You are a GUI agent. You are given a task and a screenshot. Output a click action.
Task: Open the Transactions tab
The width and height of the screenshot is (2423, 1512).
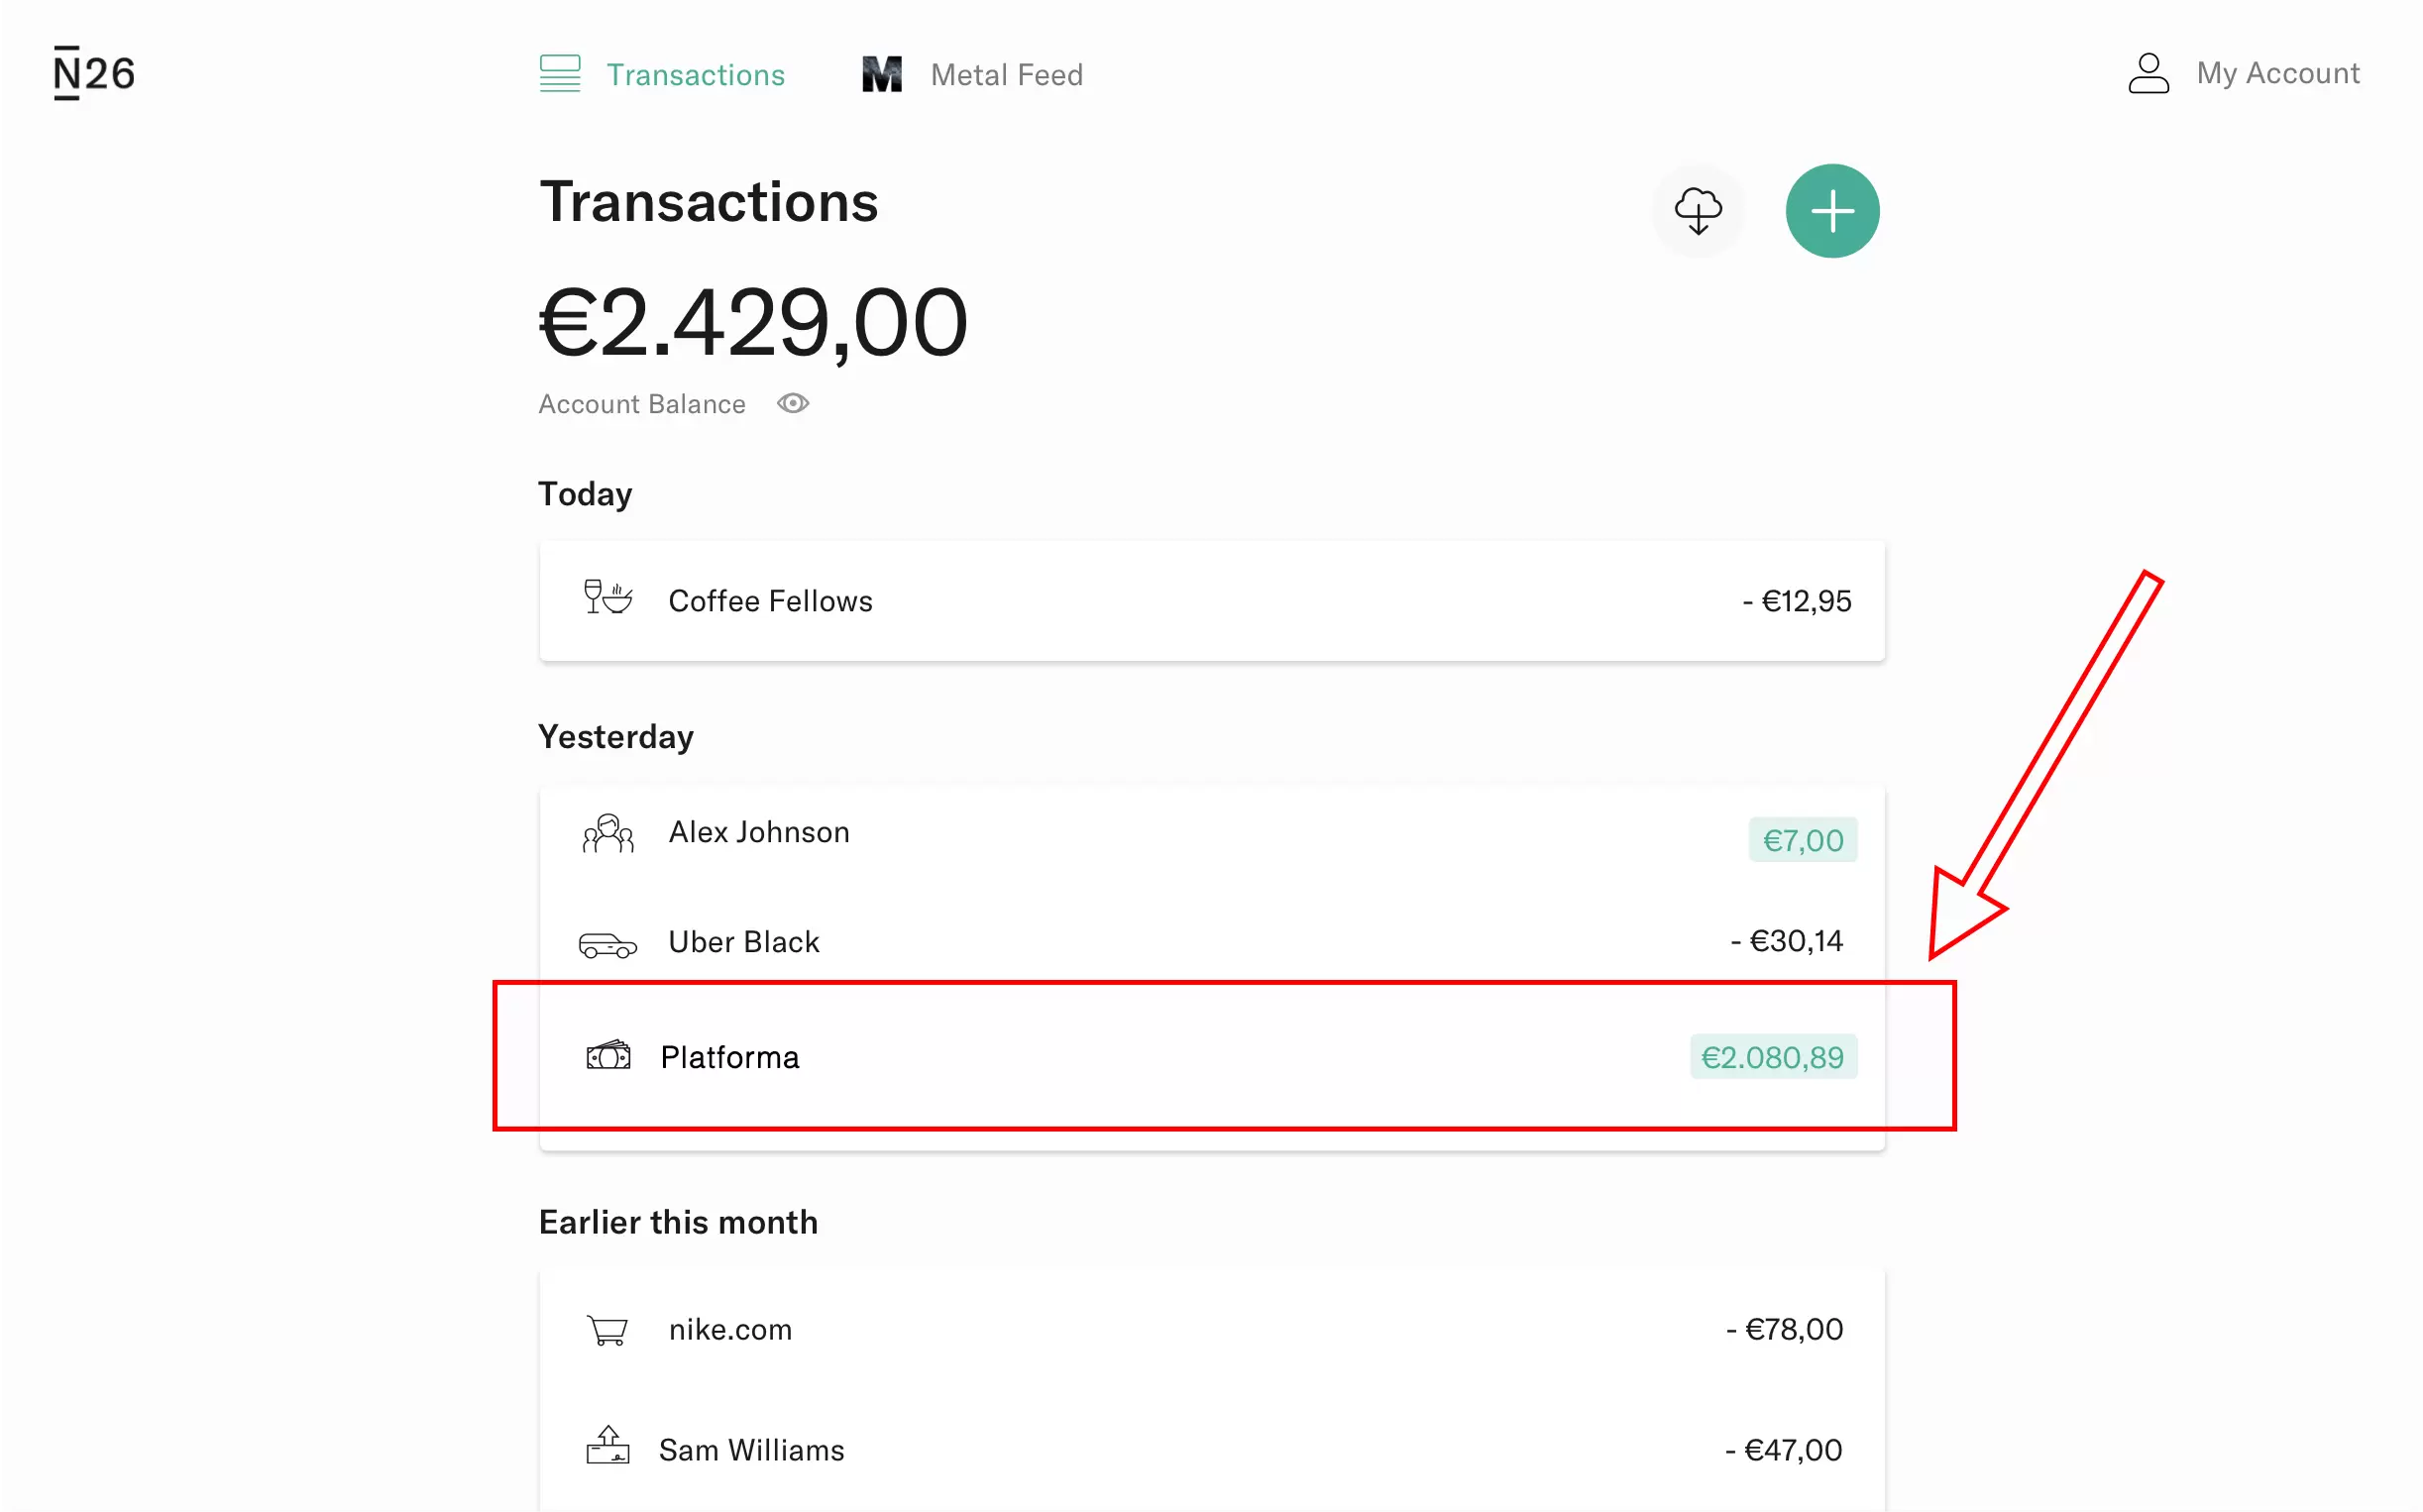(x=695, y=75)
